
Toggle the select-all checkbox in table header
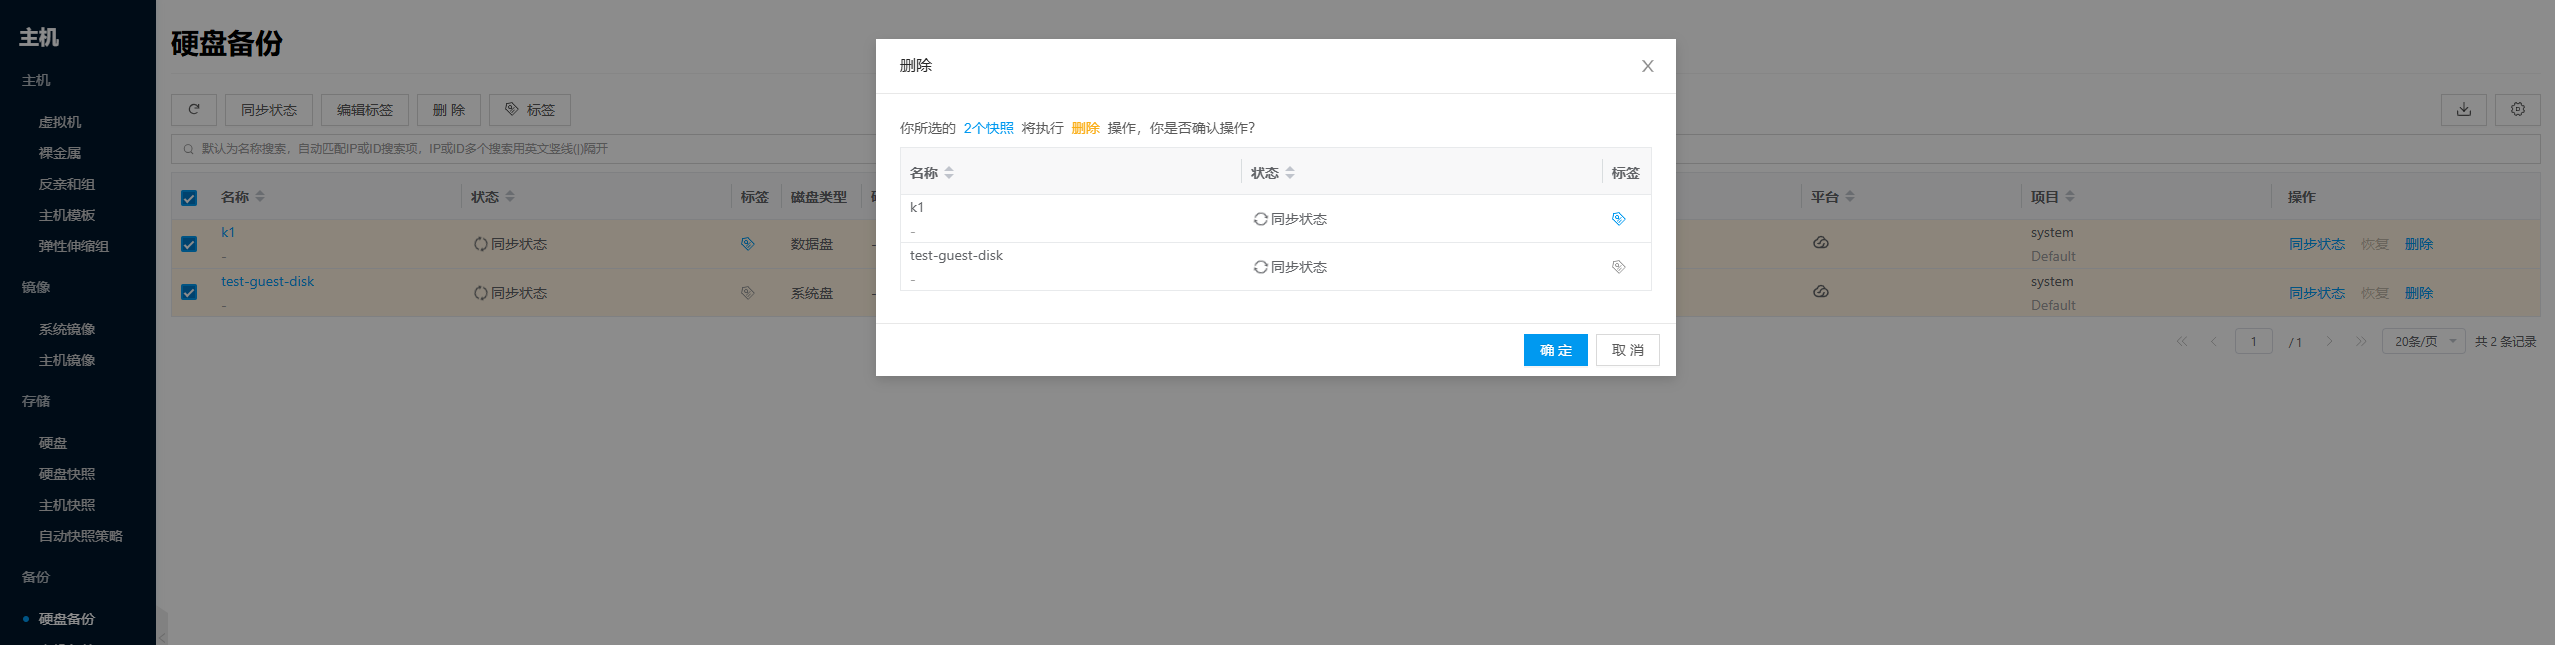click(189, 198)
